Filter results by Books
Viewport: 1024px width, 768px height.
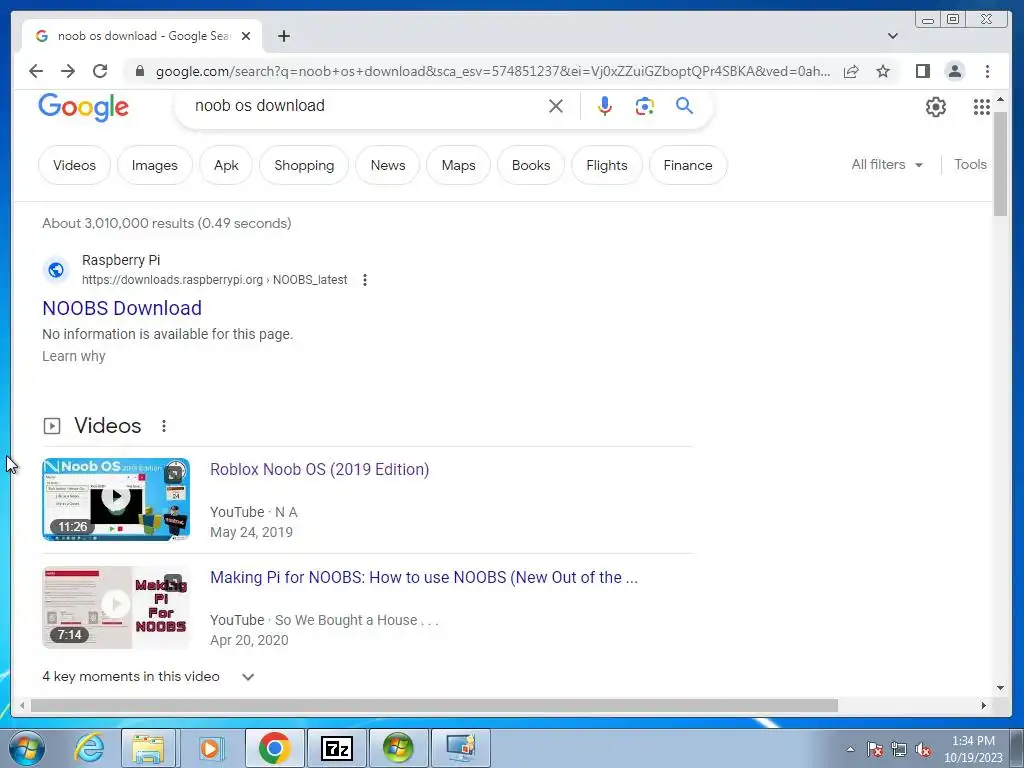click(531, 165)
